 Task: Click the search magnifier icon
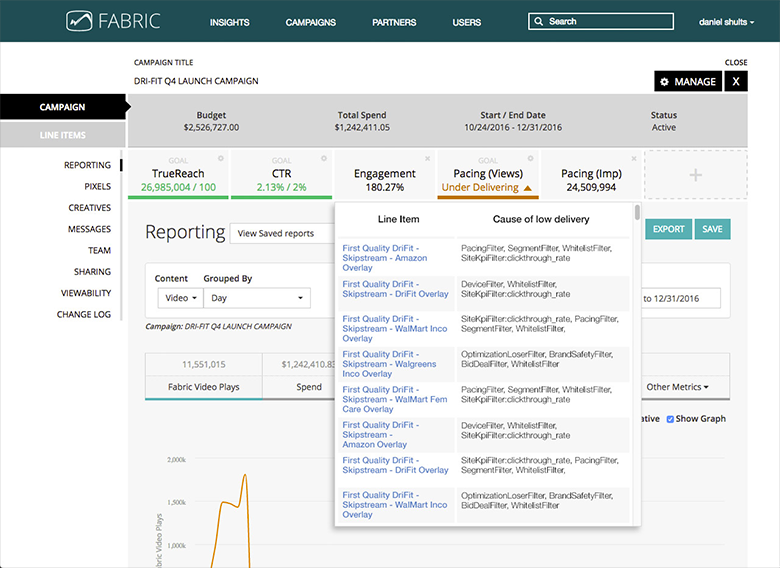(x=538, y=21)
